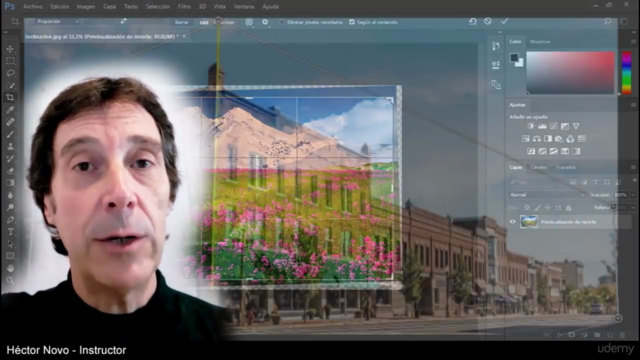Select the Horizontal Type tool
The height and width of the screenshot is (360, 640).
(x=10, y=232)
